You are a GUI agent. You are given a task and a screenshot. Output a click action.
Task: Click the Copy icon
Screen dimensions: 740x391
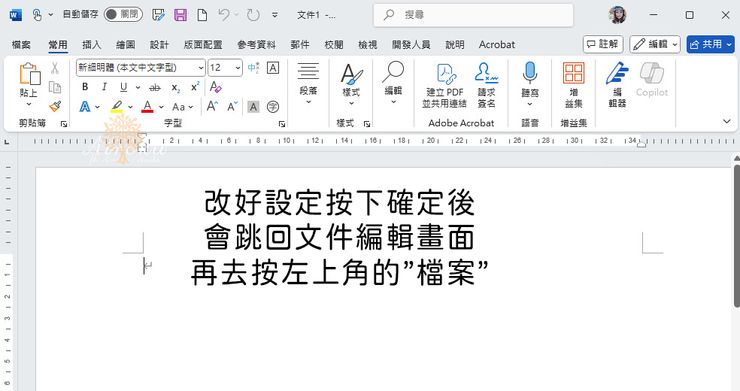tap(55, 87)
